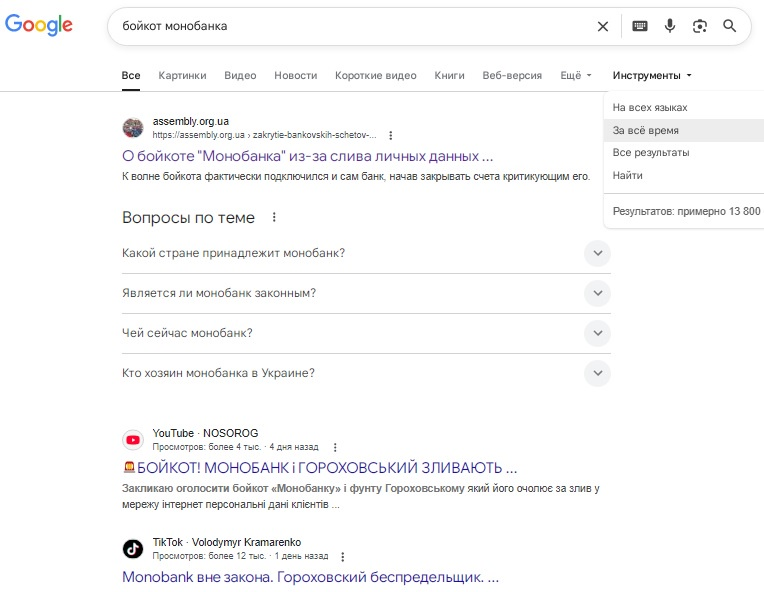Switch to the 'Картинки' tab
The width and height of the screenshot is (764, 592).
[182, 75]
